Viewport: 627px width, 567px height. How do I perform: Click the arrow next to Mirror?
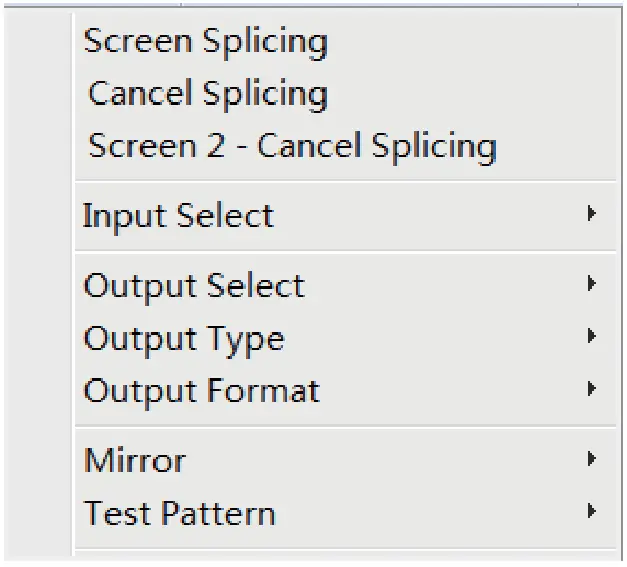click(x=593, y=460)
